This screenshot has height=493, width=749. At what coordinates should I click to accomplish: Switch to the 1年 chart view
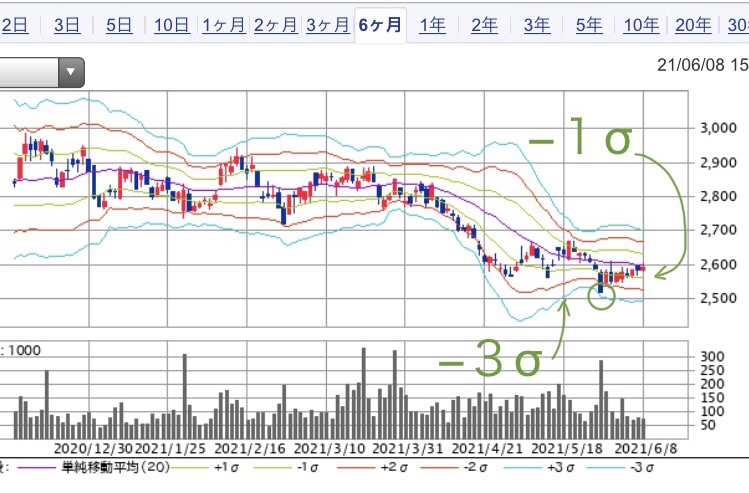[432, 26]
